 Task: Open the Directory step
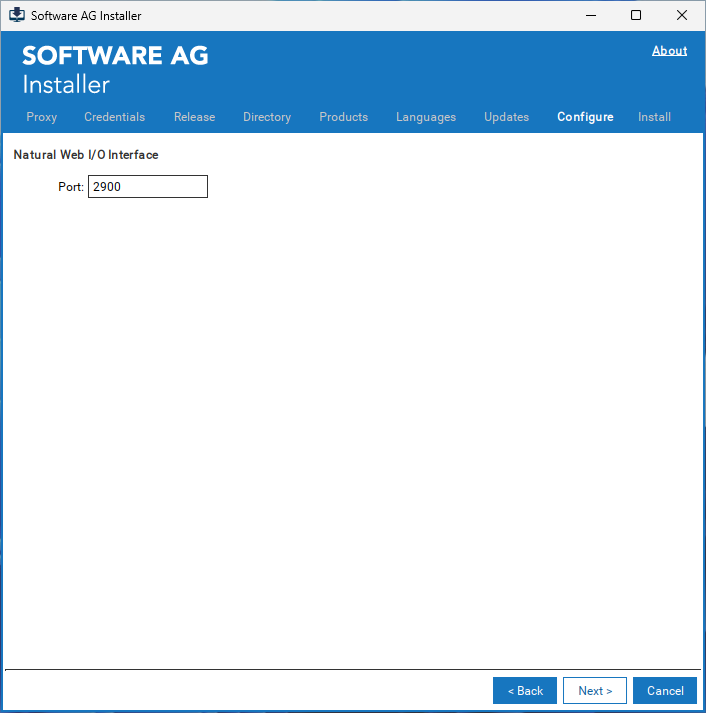[267, 117]
